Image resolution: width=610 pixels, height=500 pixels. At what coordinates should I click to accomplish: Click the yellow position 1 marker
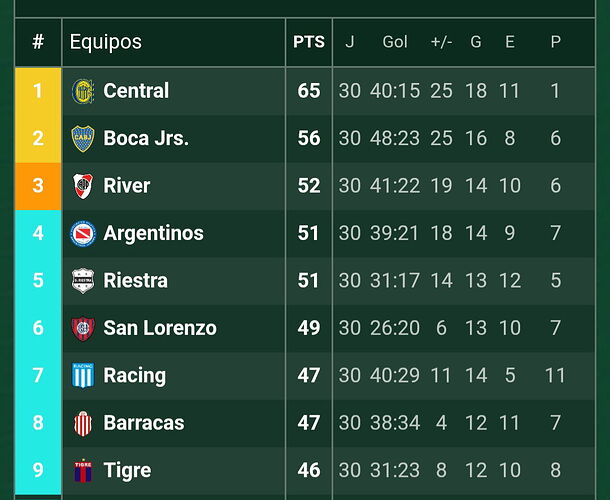click(38, 91)
